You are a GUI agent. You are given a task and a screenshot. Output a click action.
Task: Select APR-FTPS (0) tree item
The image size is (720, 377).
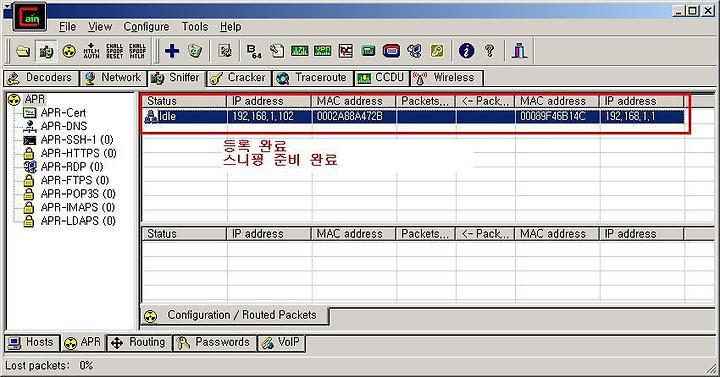click(x=74, y=180)
